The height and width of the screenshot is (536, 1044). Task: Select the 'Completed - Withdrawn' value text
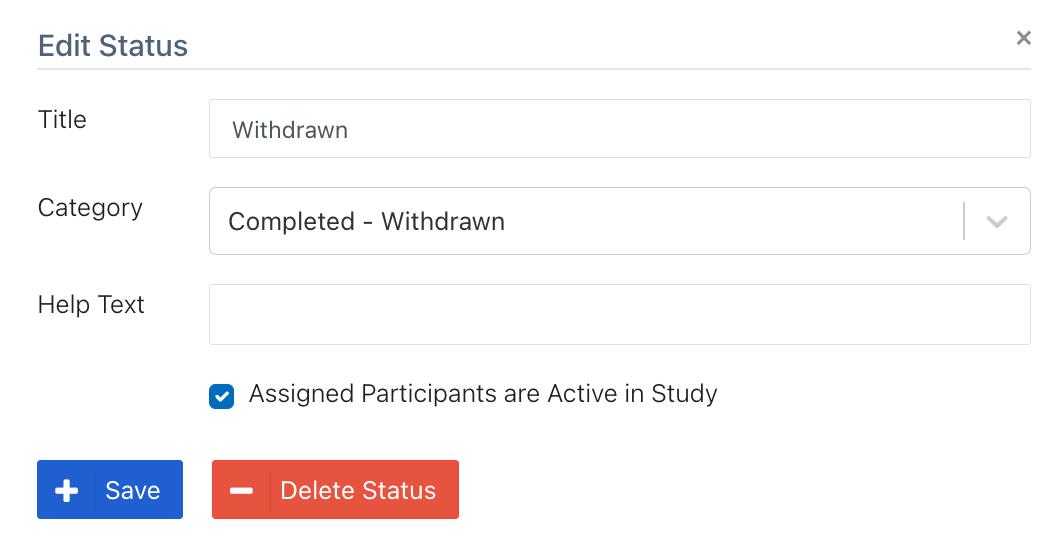tap(366, 222)
